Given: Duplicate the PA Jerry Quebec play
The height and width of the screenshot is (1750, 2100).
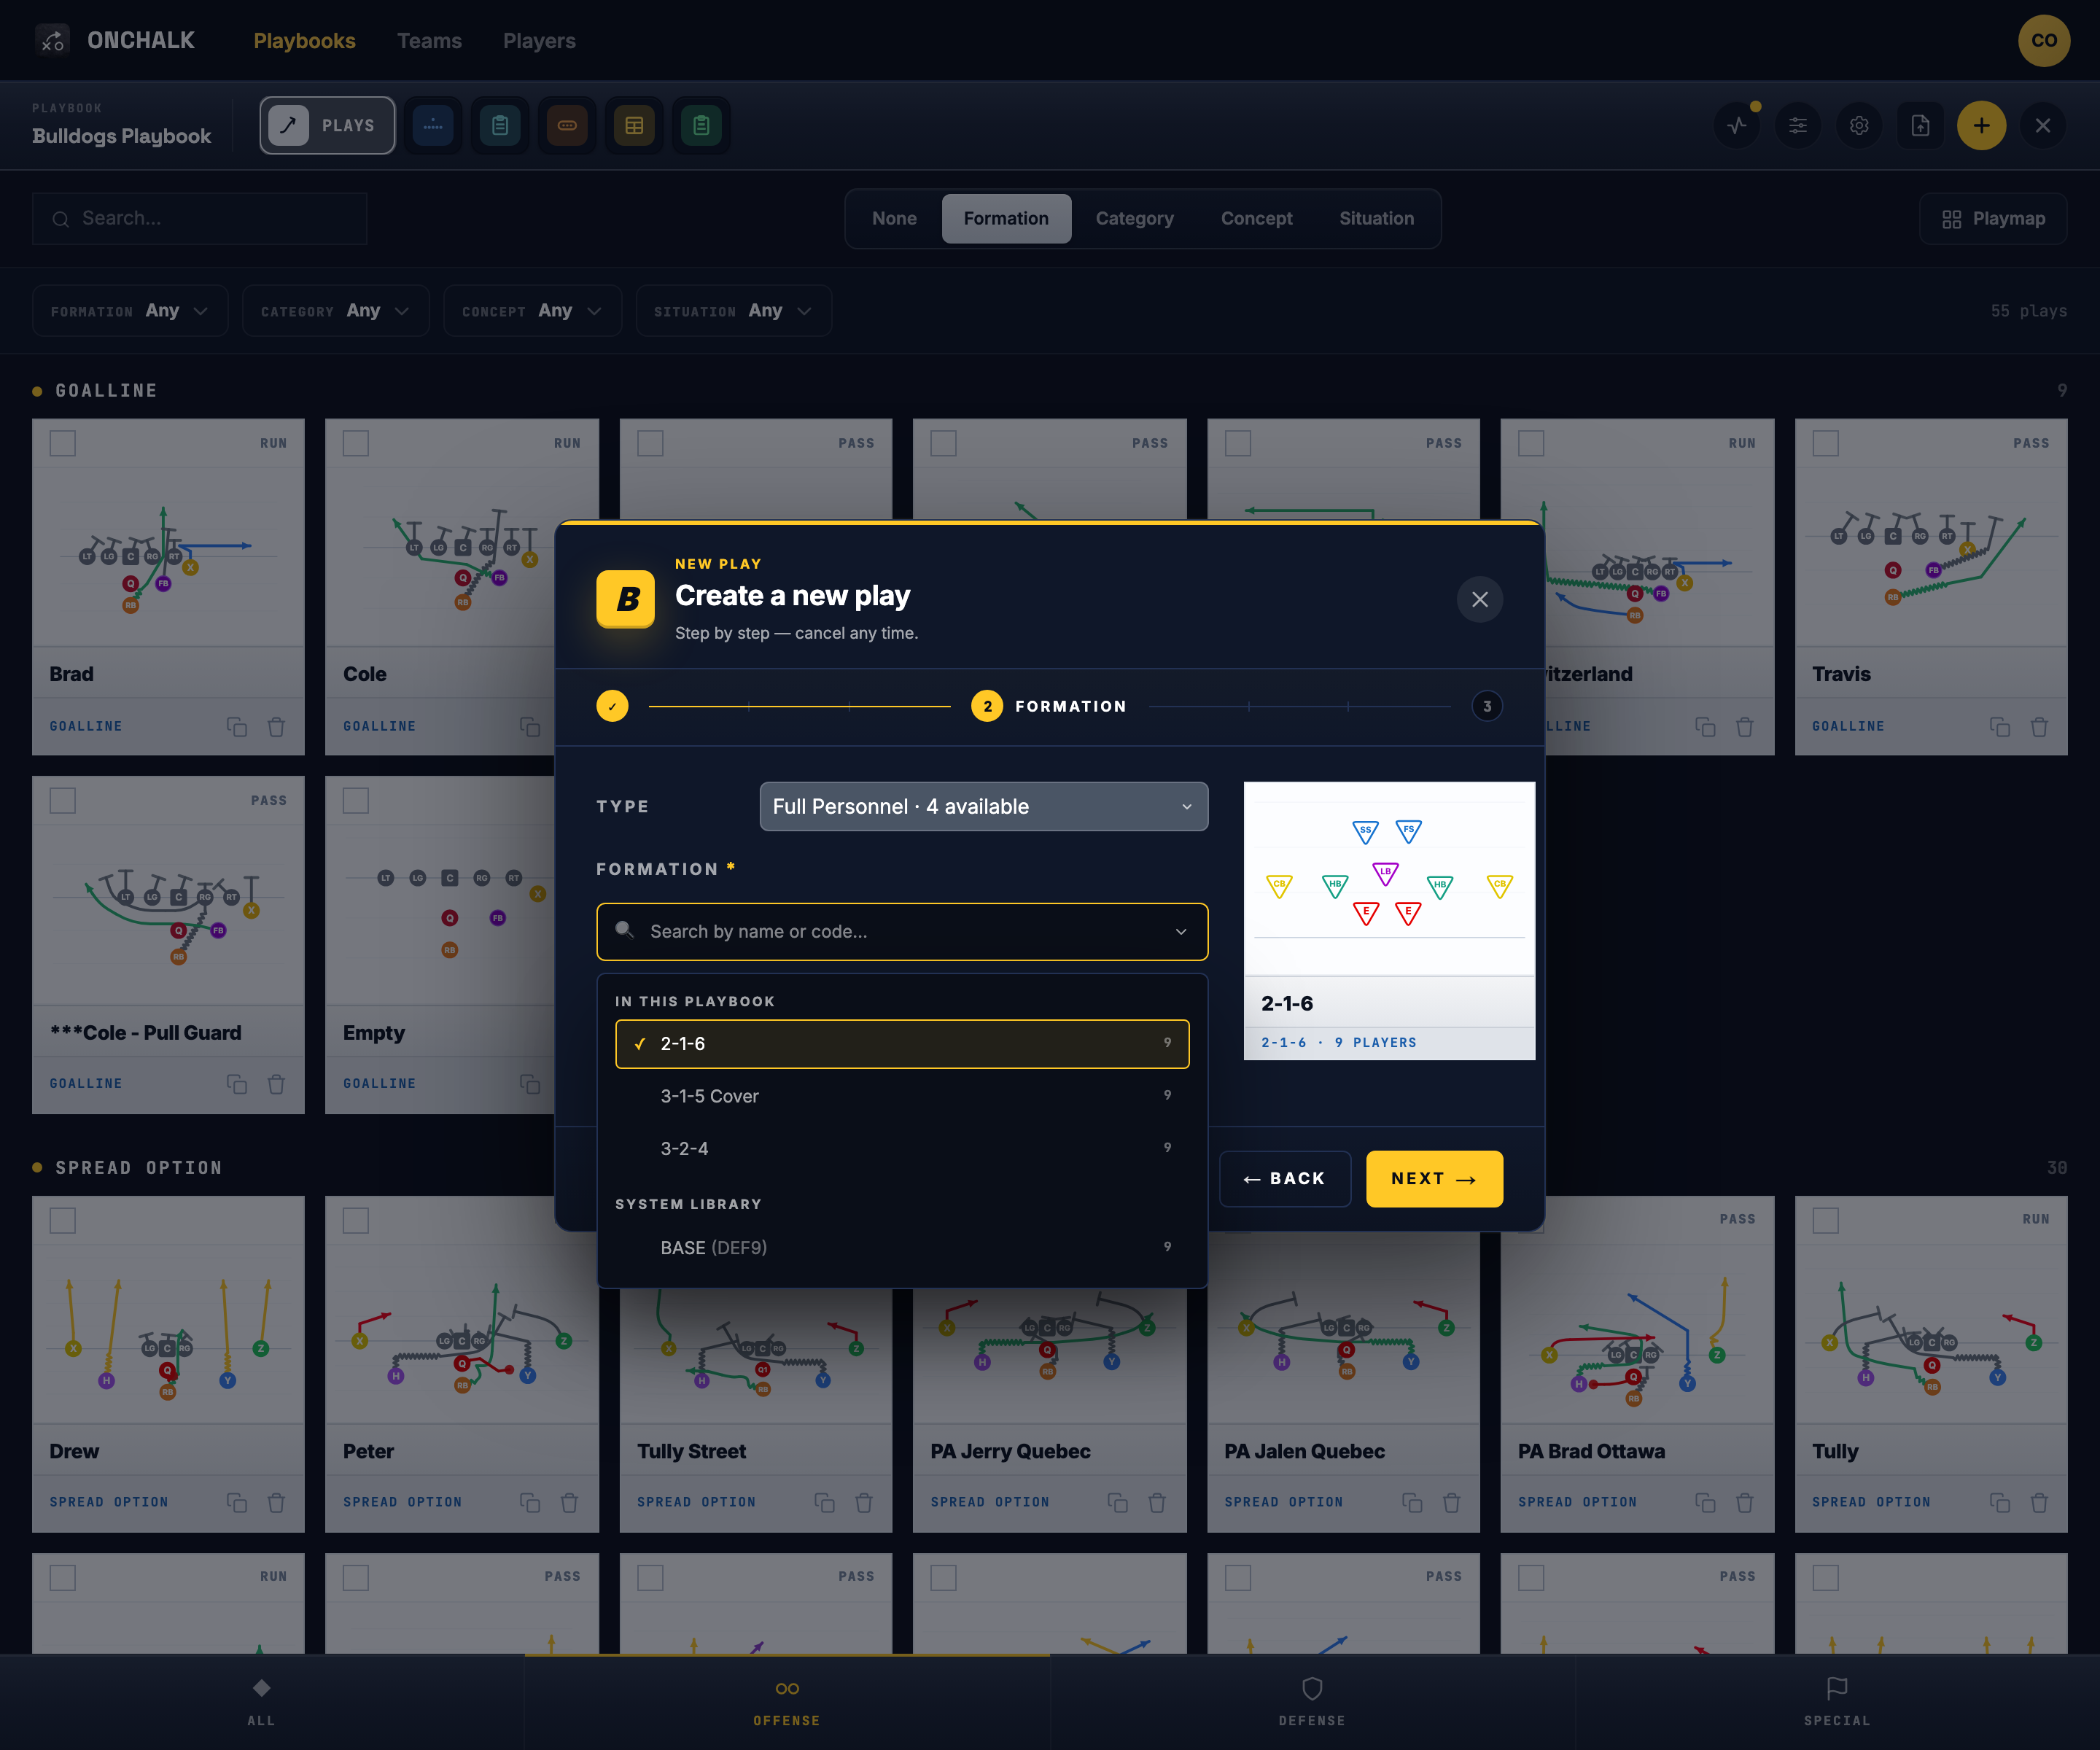Looking at the screenshot, I should click(1118, 1503).
